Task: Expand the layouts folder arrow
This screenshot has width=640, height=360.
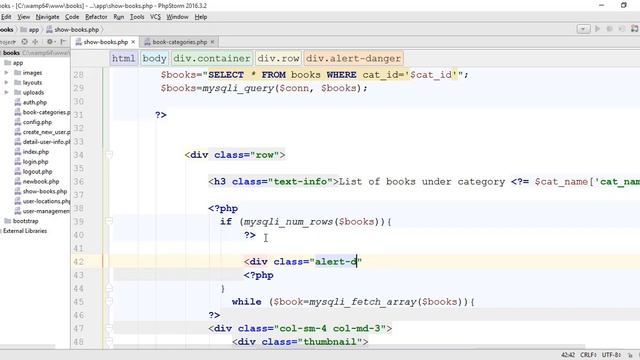Action: 6,82
